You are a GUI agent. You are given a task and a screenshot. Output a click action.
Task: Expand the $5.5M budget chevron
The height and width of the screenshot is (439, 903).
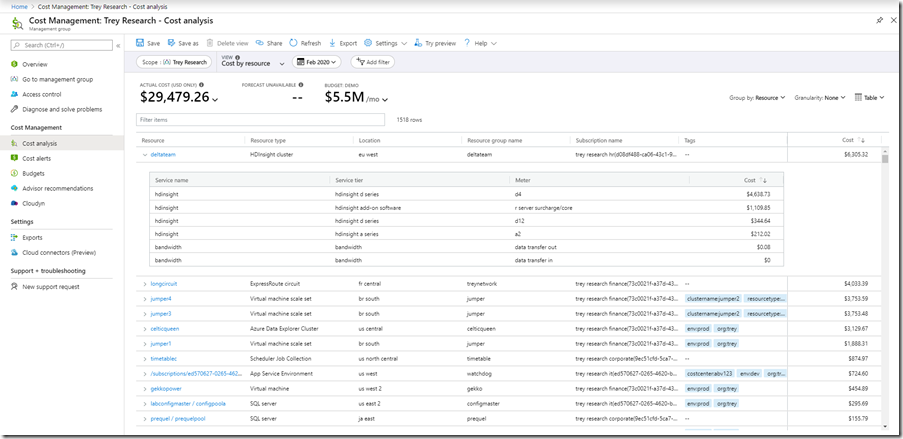click(x=385, y=100)
